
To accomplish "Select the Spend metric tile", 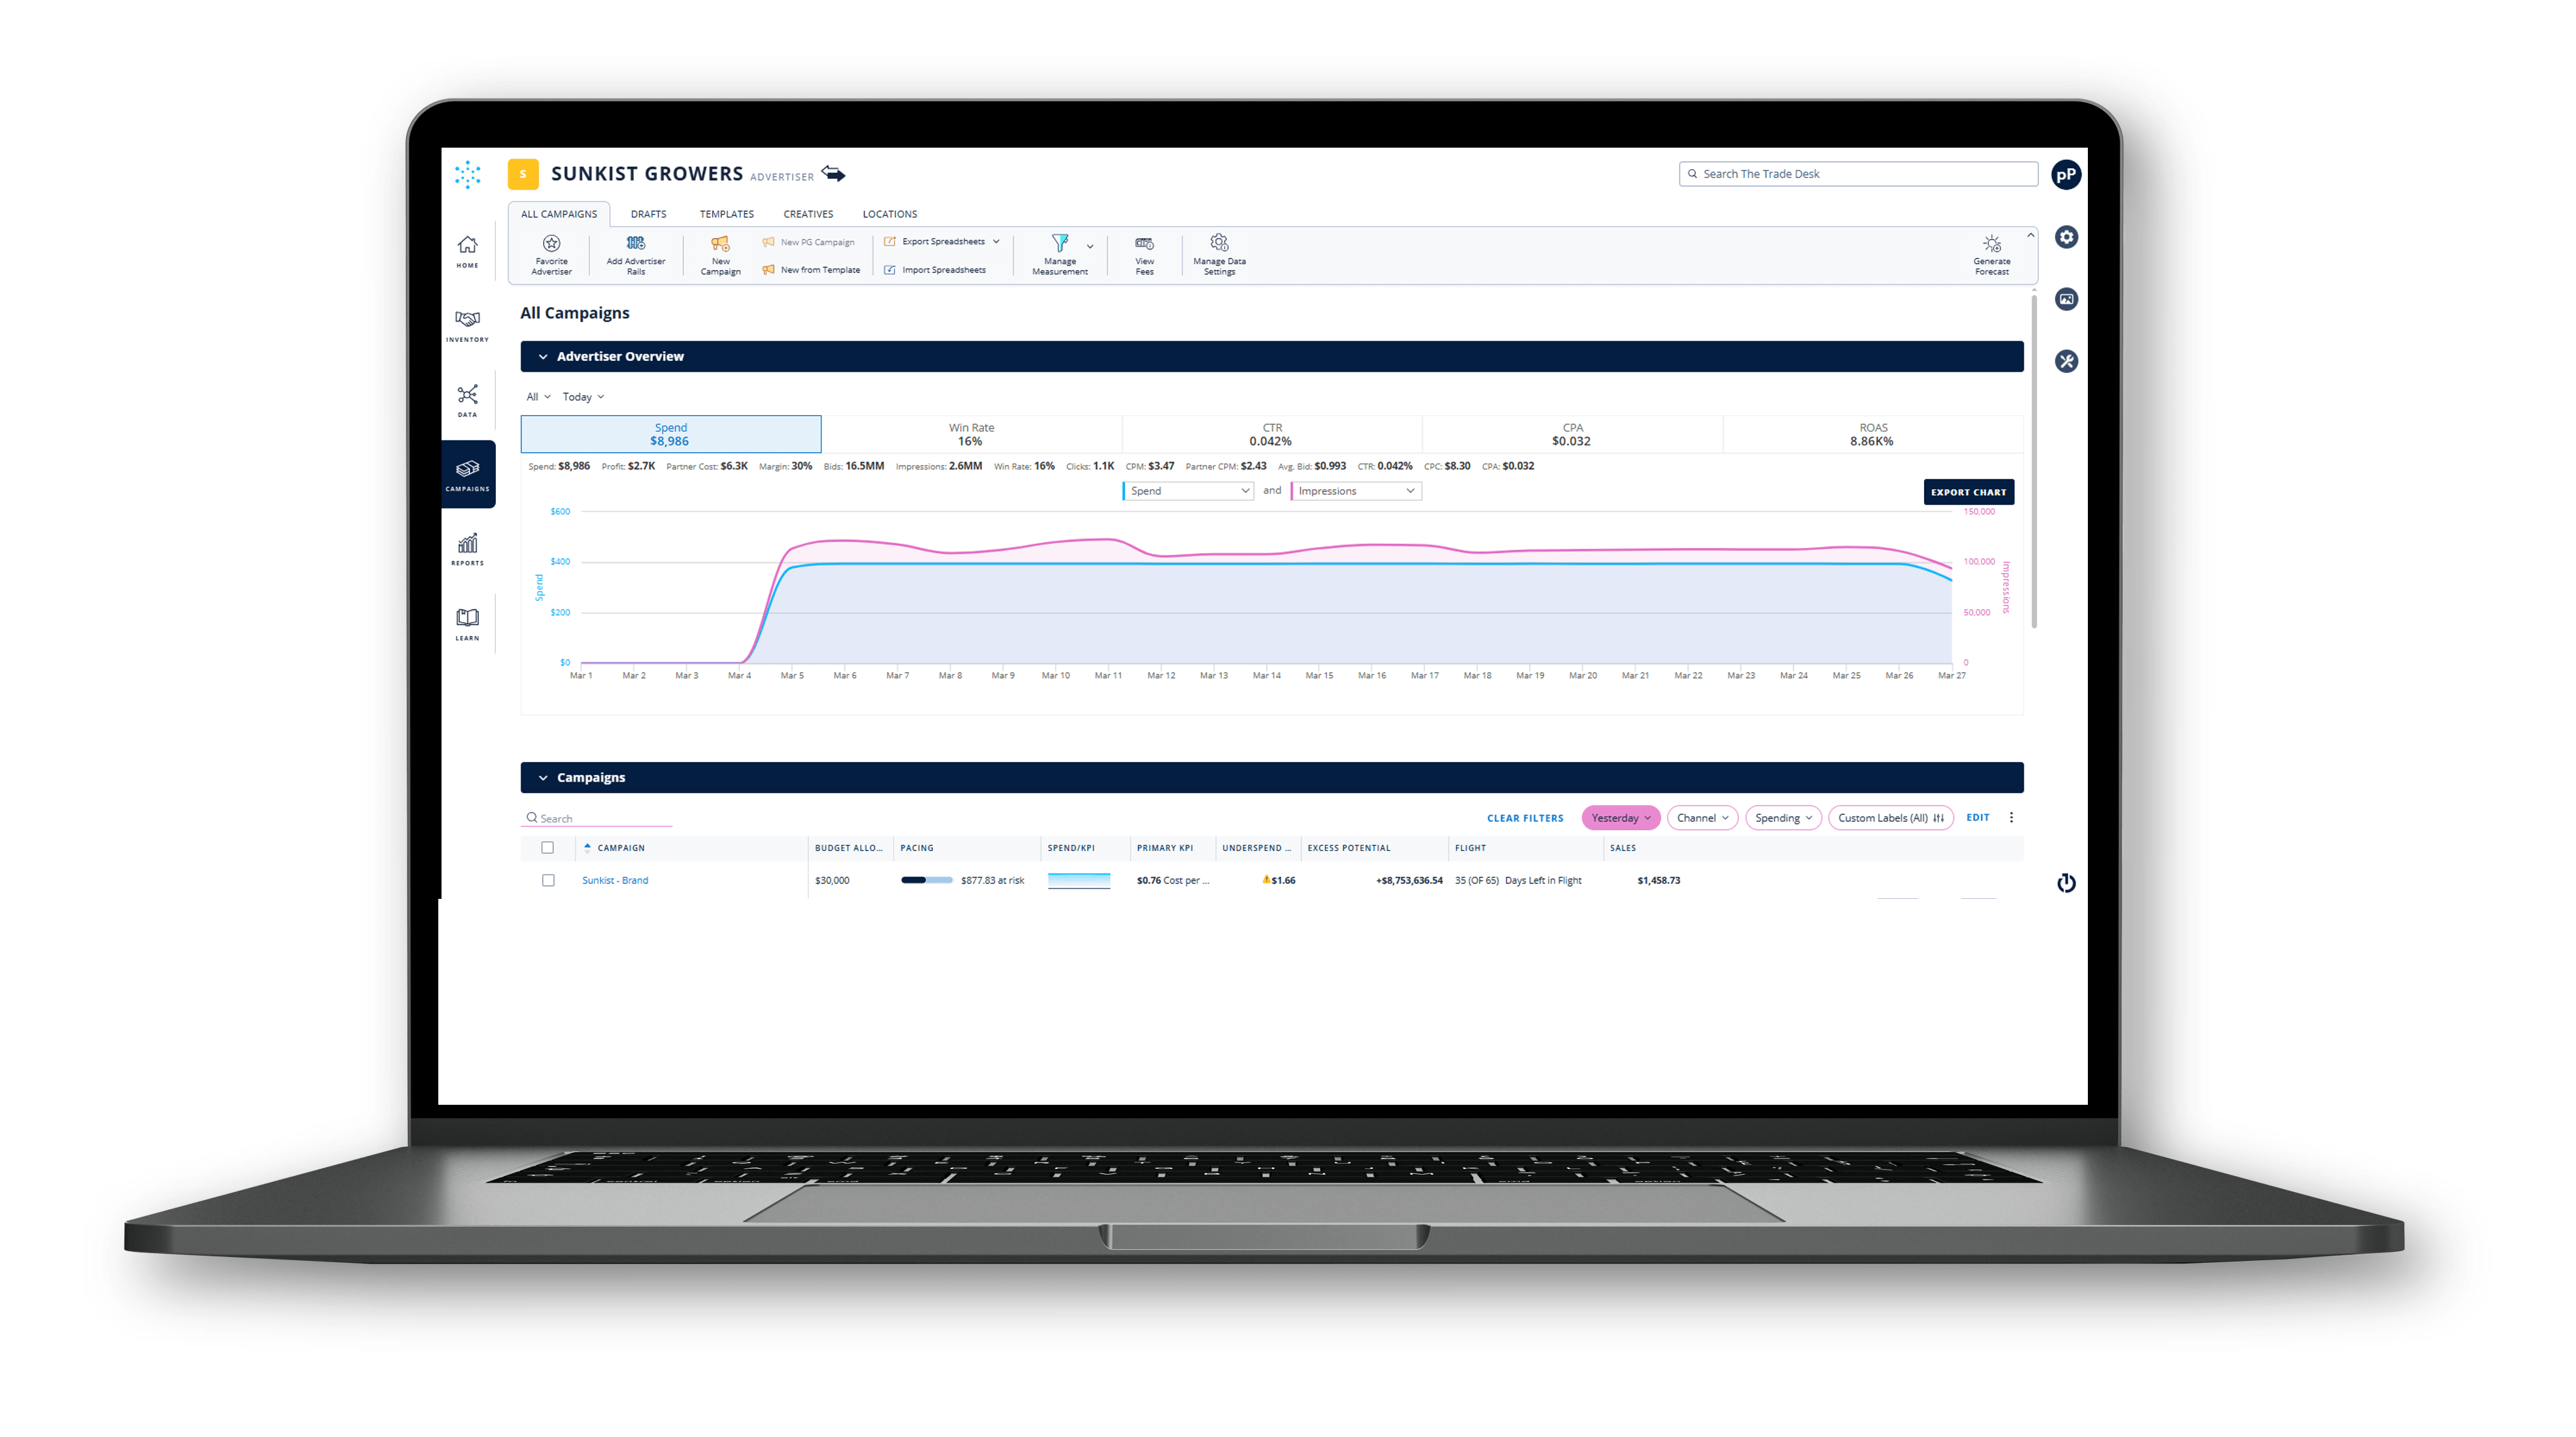I will coord(670,434).
